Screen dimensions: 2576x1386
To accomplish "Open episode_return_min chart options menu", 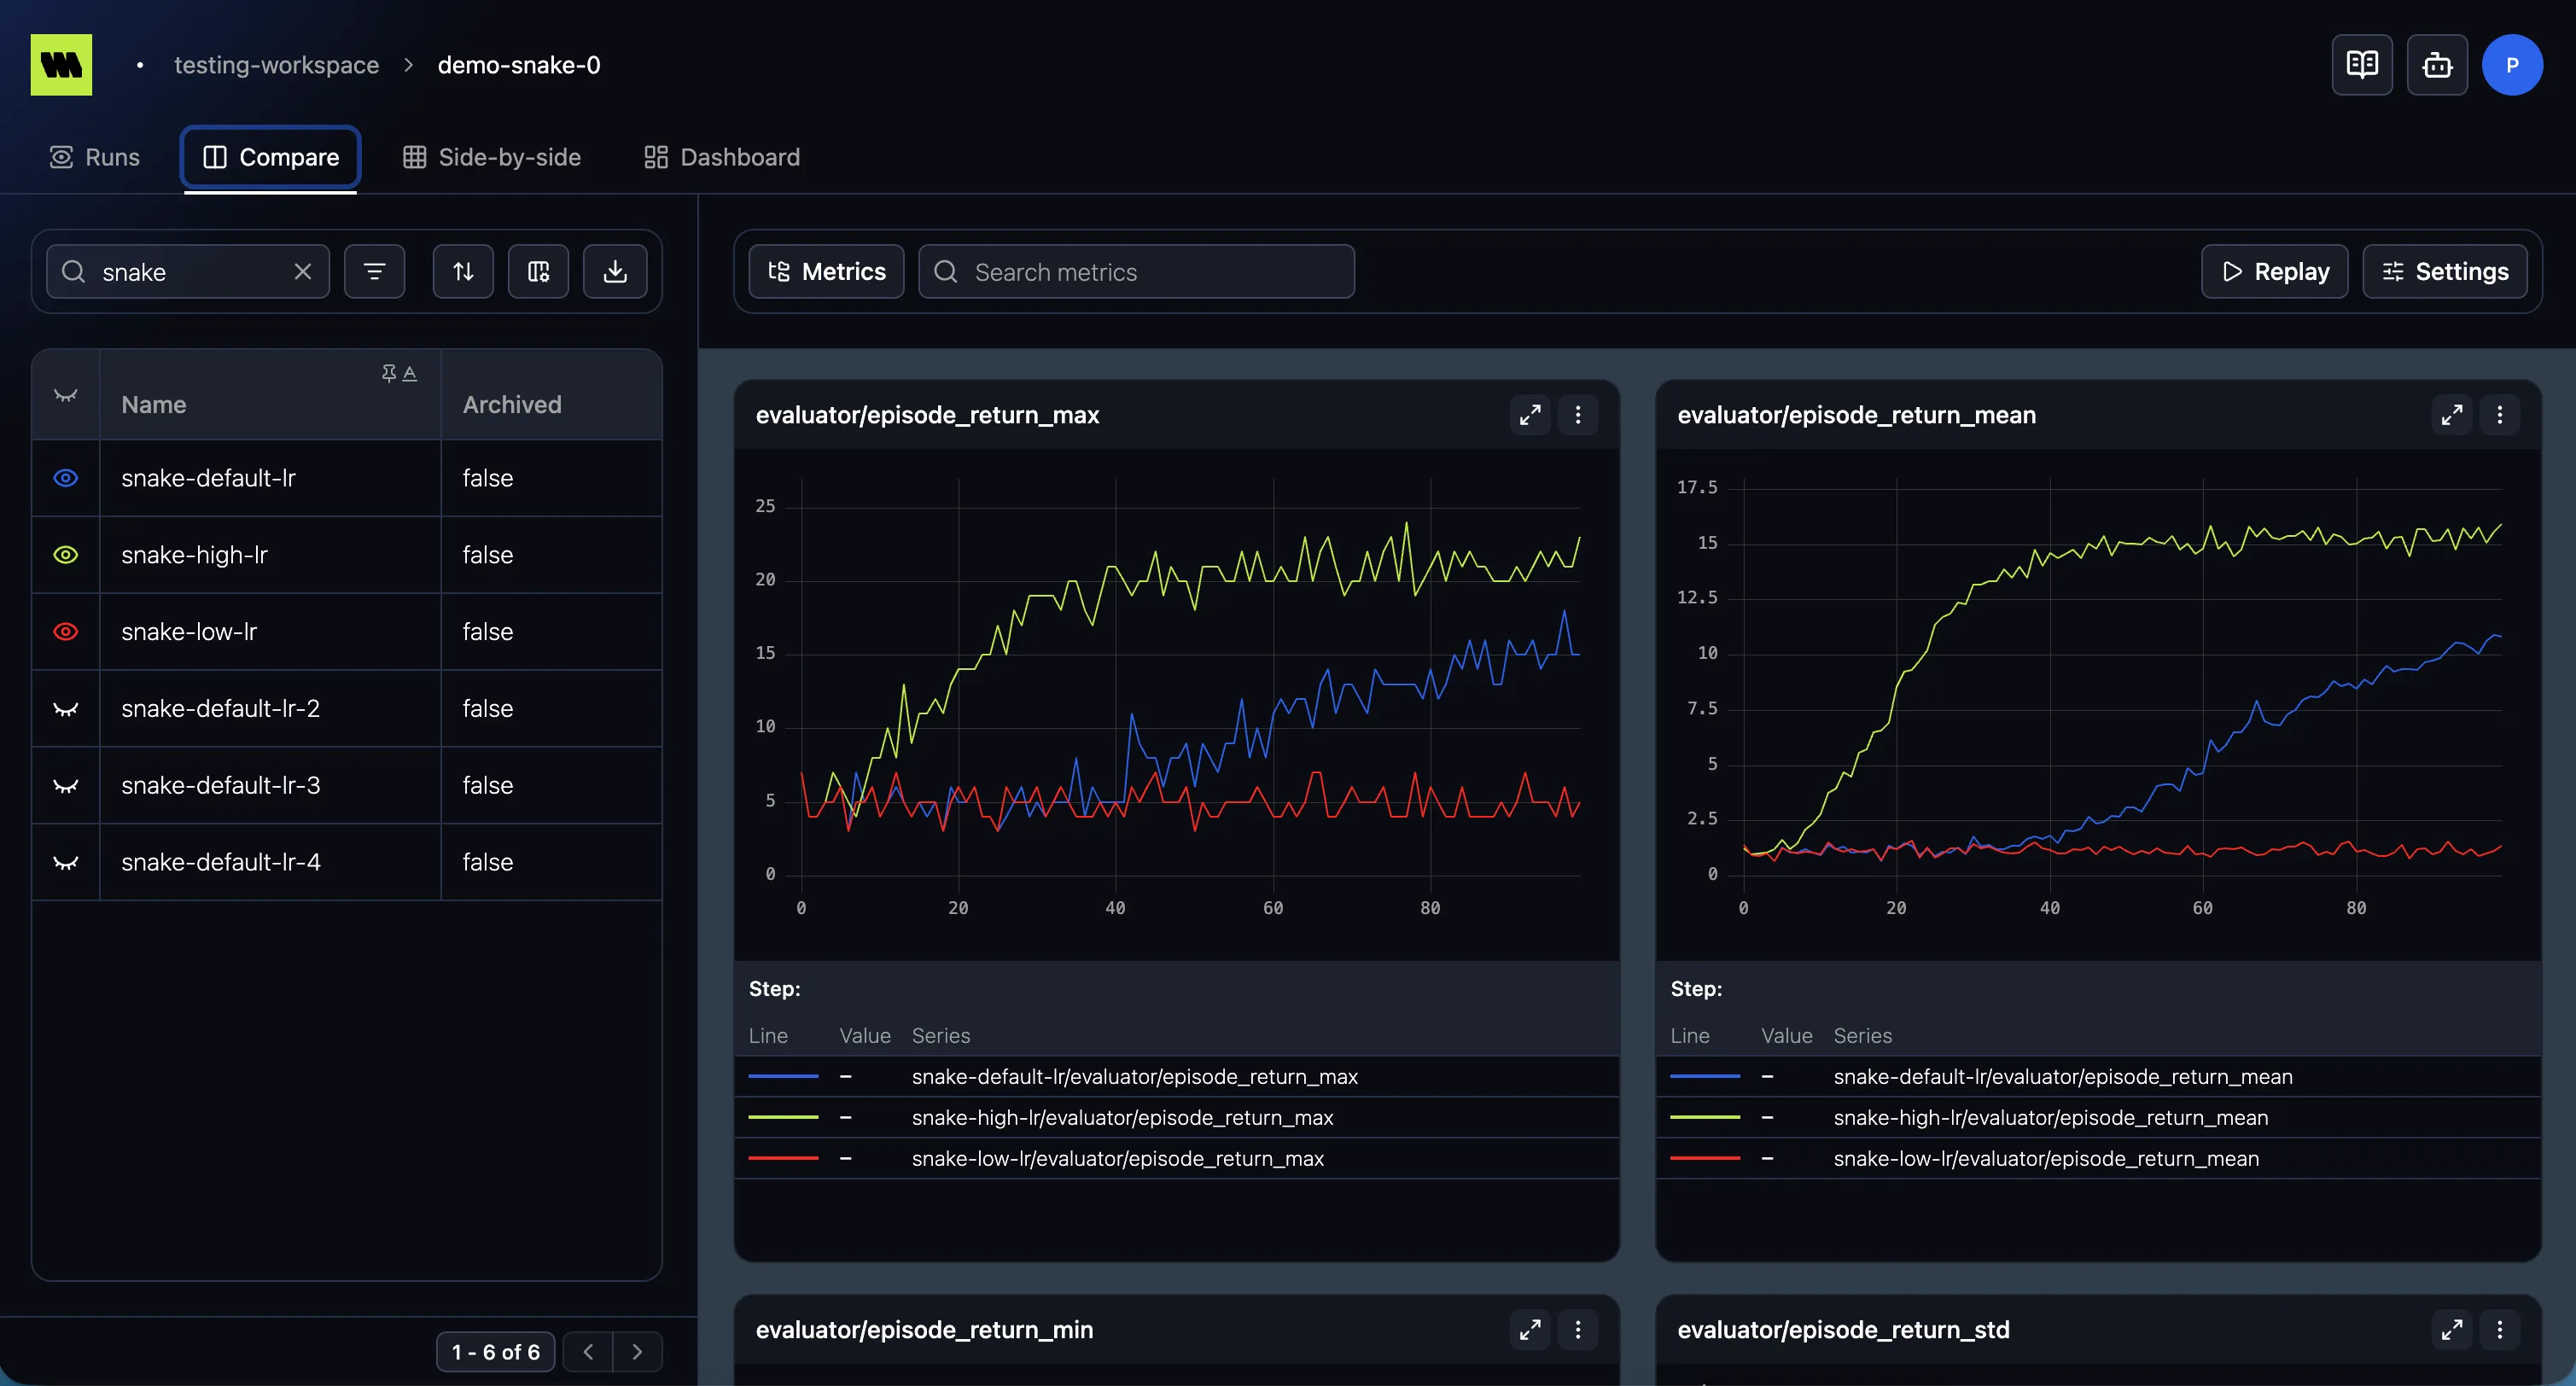I will pos(1578,1330).
